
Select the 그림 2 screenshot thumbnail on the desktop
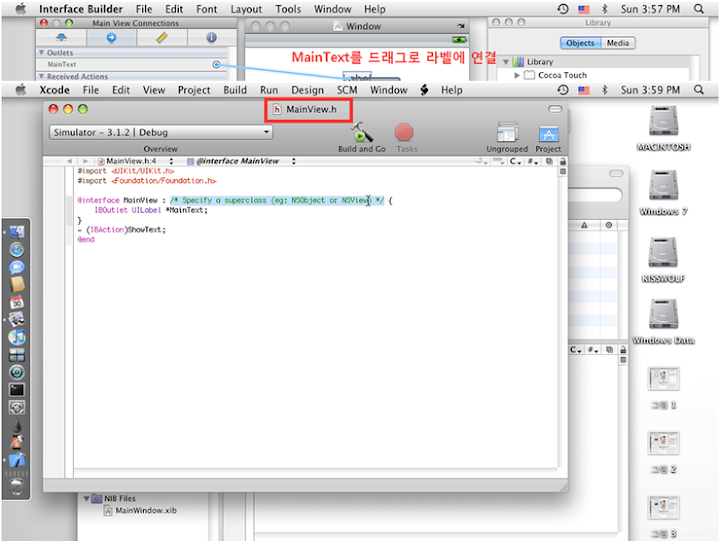click(x=663, y=443)
